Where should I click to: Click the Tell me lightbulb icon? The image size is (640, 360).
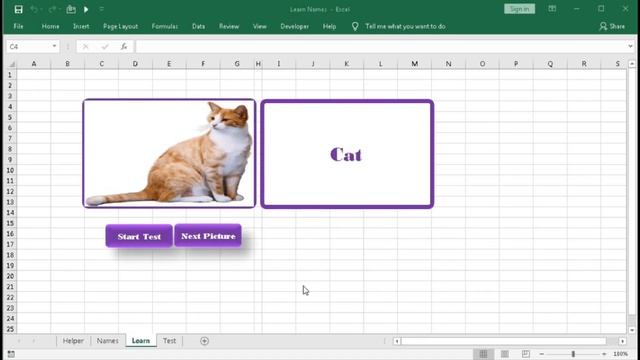(355, 26)
